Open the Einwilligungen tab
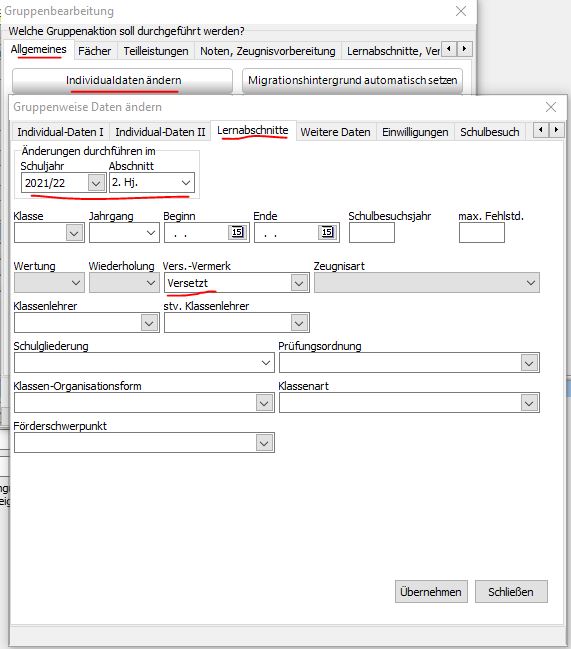 tap(415, 132)
